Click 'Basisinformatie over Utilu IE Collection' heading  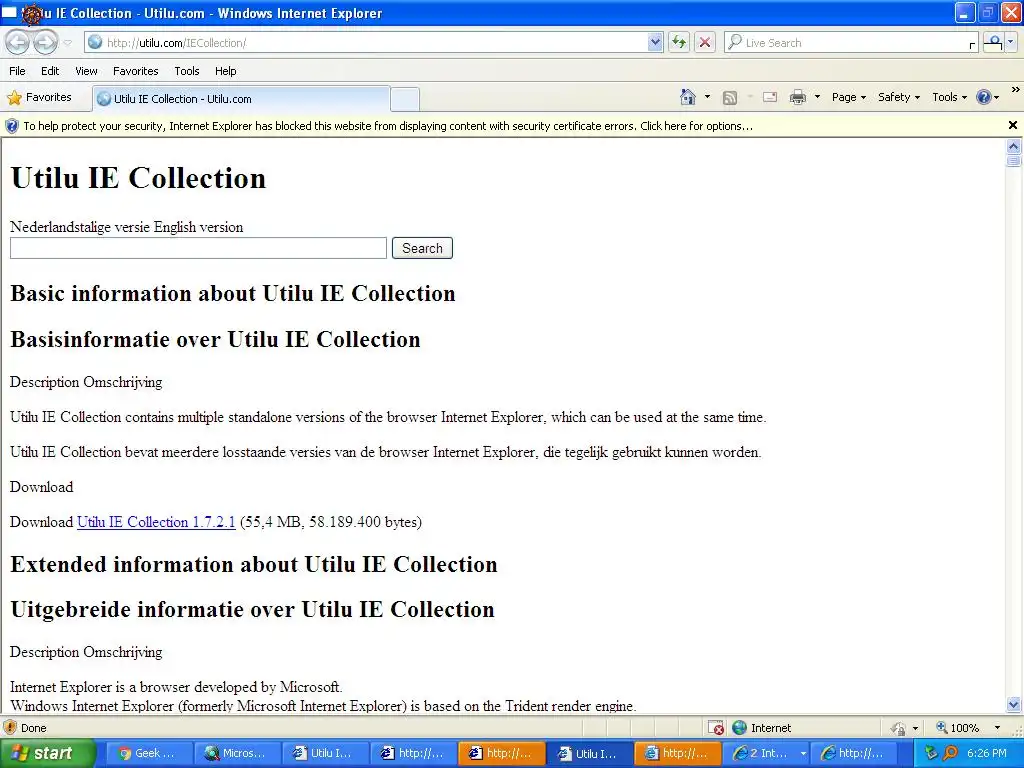215,339
